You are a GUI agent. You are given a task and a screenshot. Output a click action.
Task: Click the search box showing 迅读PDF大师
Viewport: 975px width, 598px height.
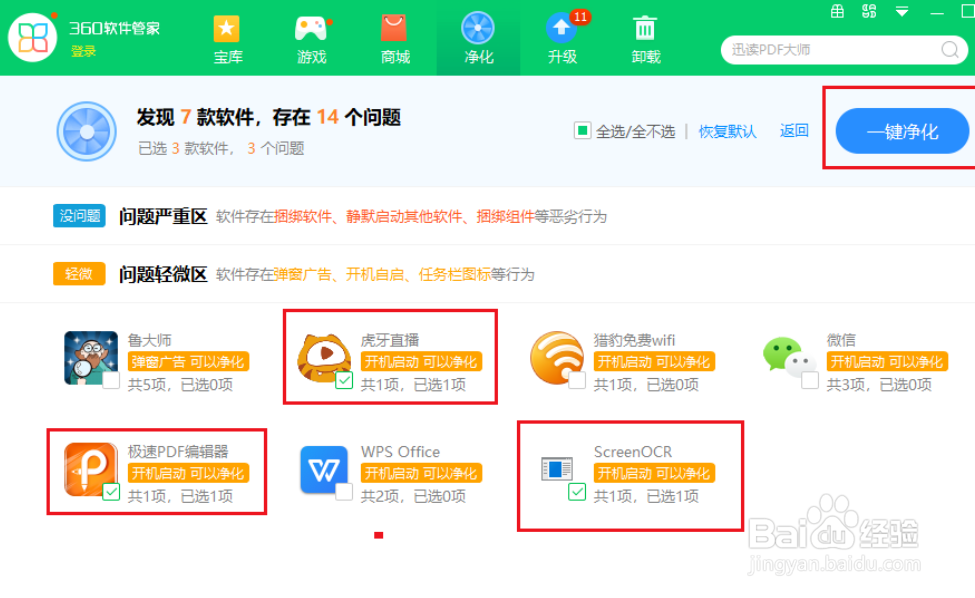point(844,50)
